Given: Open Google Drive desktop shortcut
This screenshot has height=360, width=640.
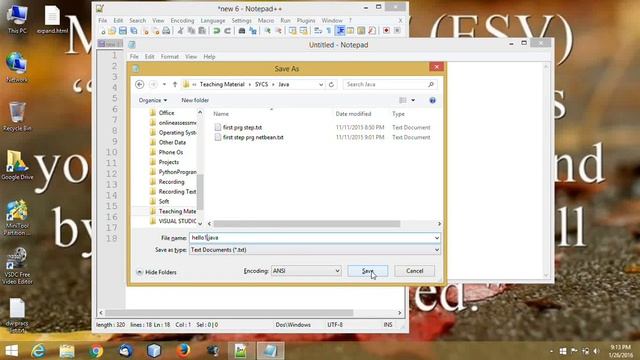Looking at the screenshot, I should (x=17, y=165).
